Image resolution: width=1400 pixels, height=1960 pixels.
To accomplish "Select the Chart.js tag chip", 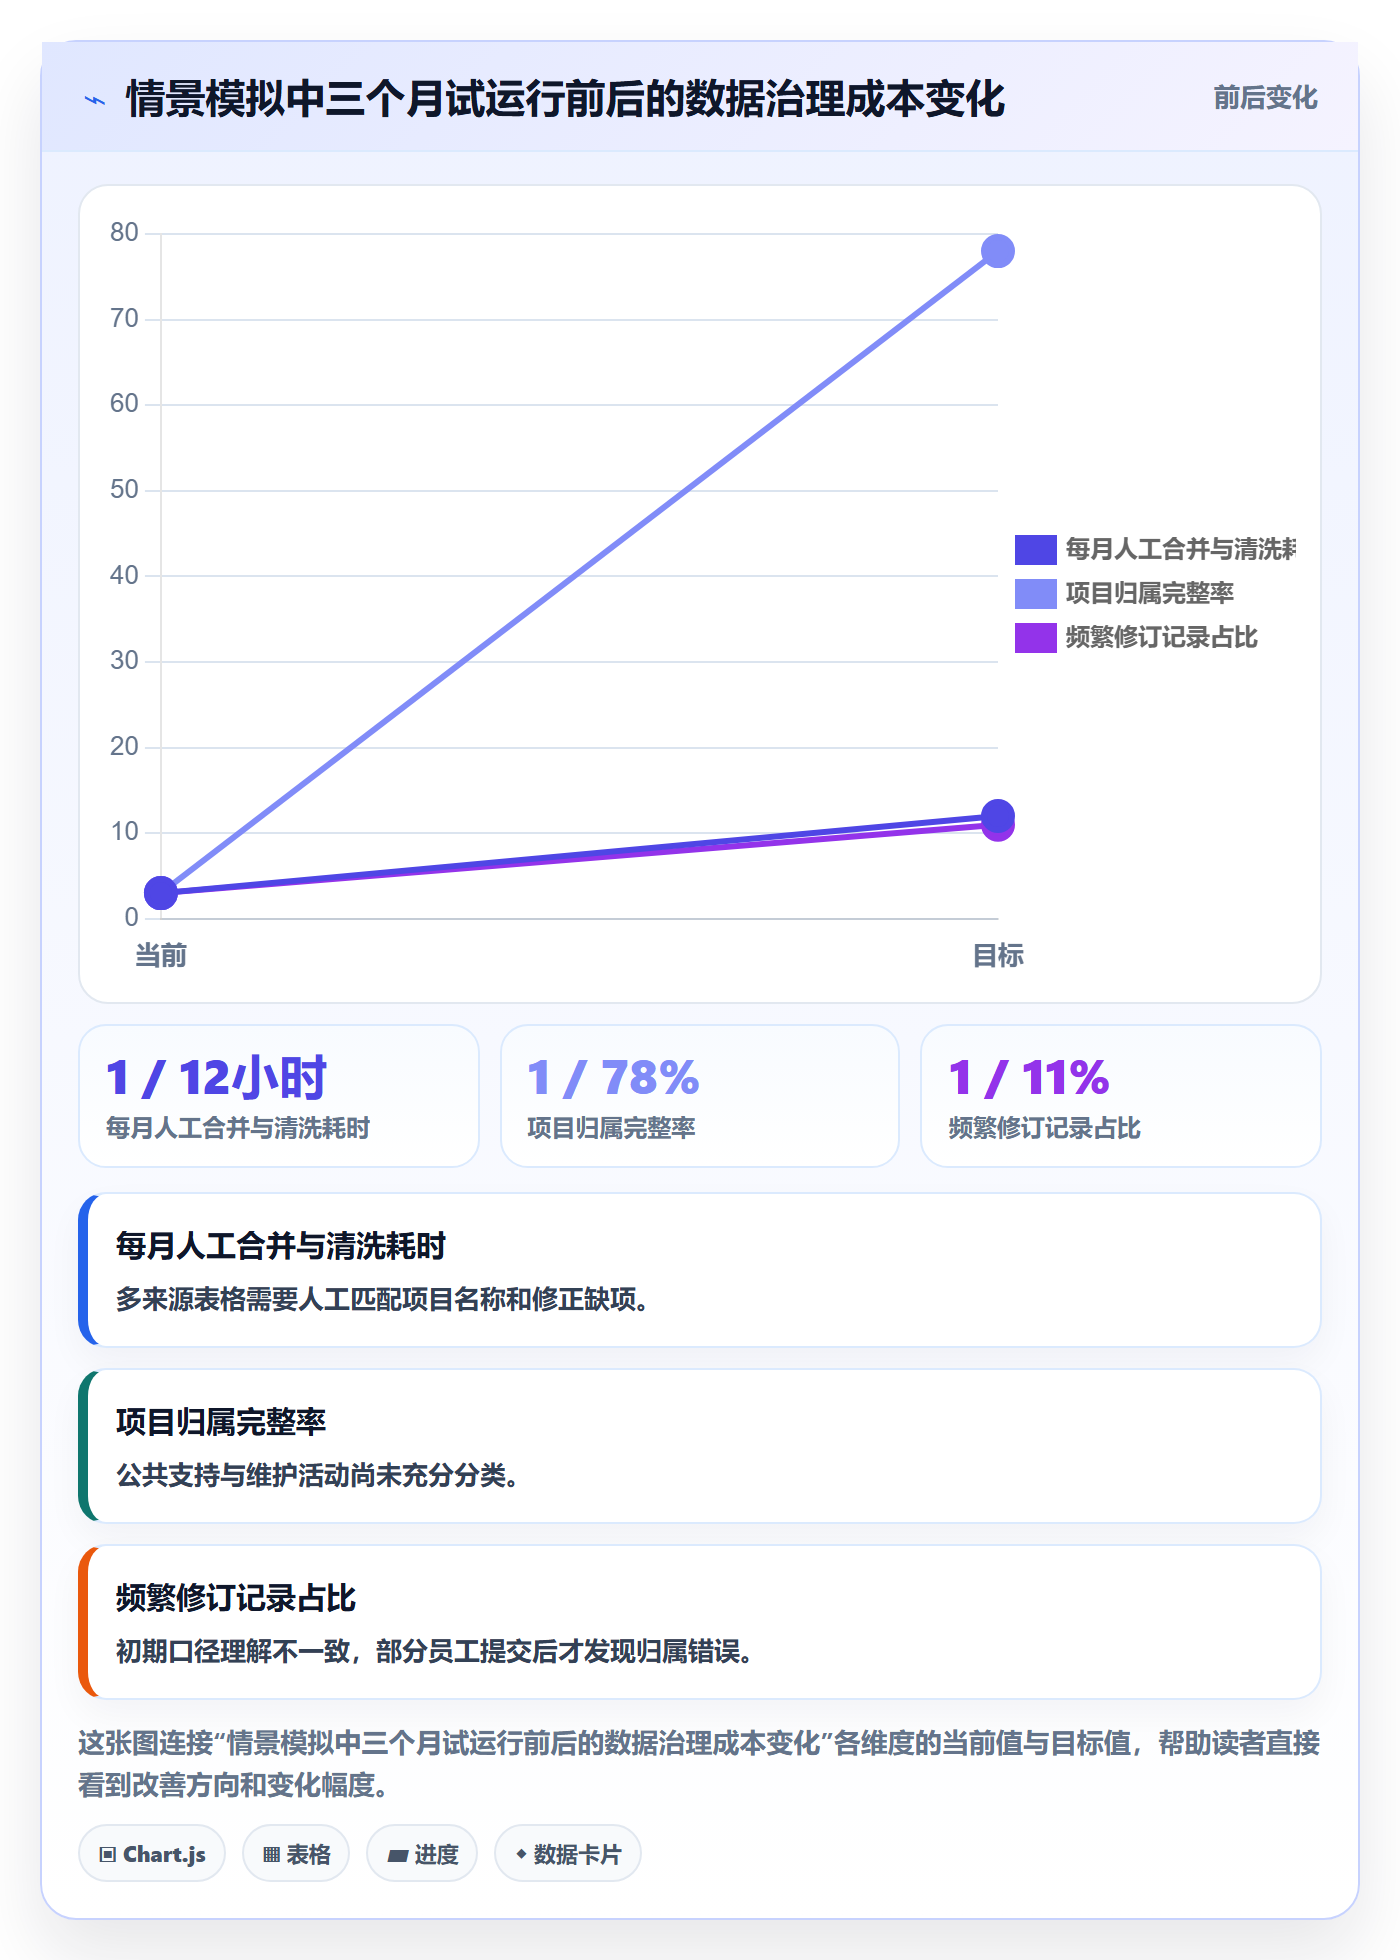I will [152, 1854].
